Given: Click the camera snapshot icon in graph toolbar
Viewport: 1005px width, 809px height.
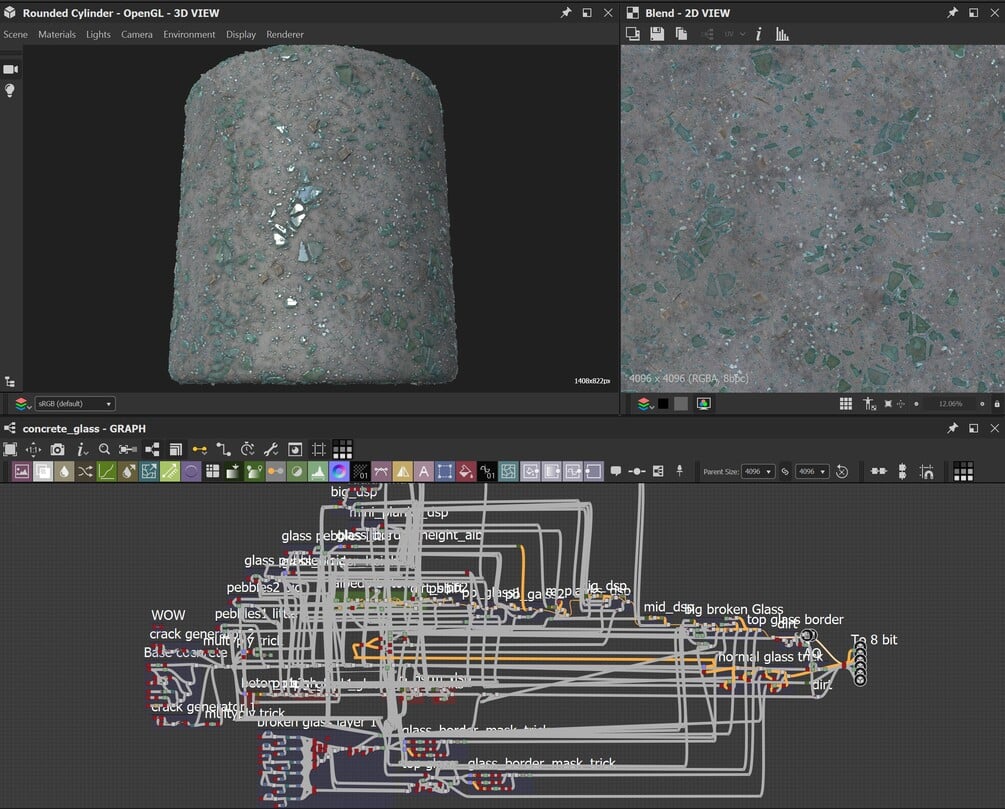Looking at the screenshot, I should (58, 450).
